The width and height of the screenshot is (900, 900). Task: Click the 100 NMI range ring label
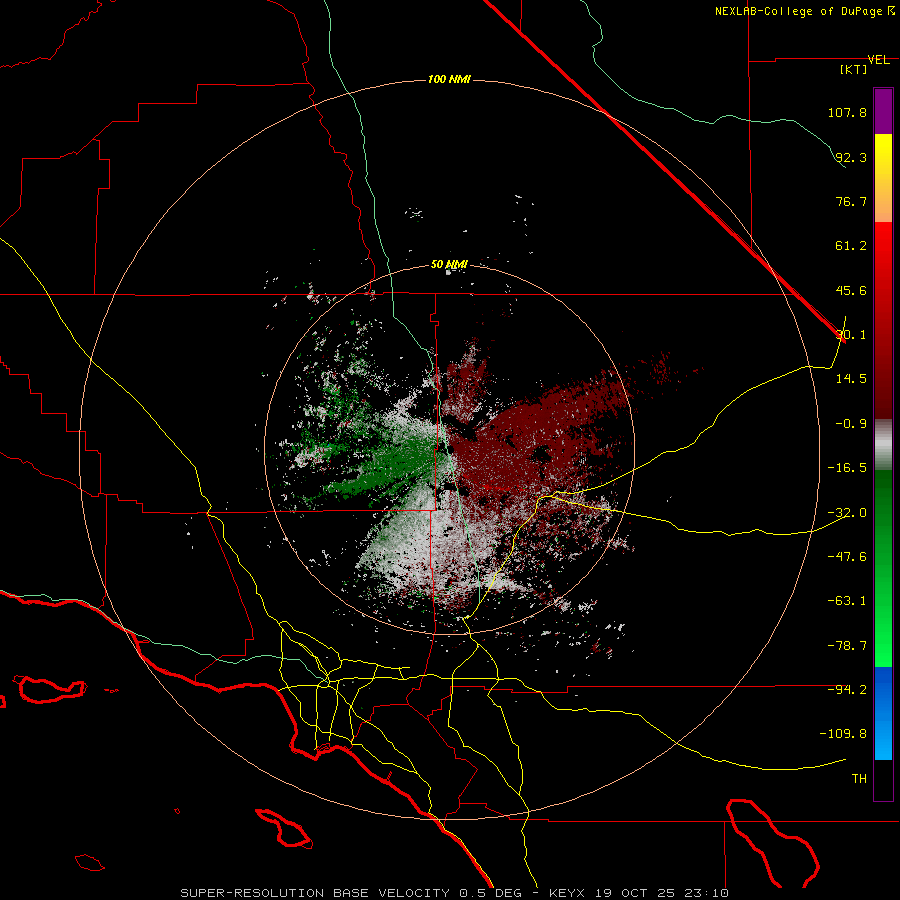(449, 79)
